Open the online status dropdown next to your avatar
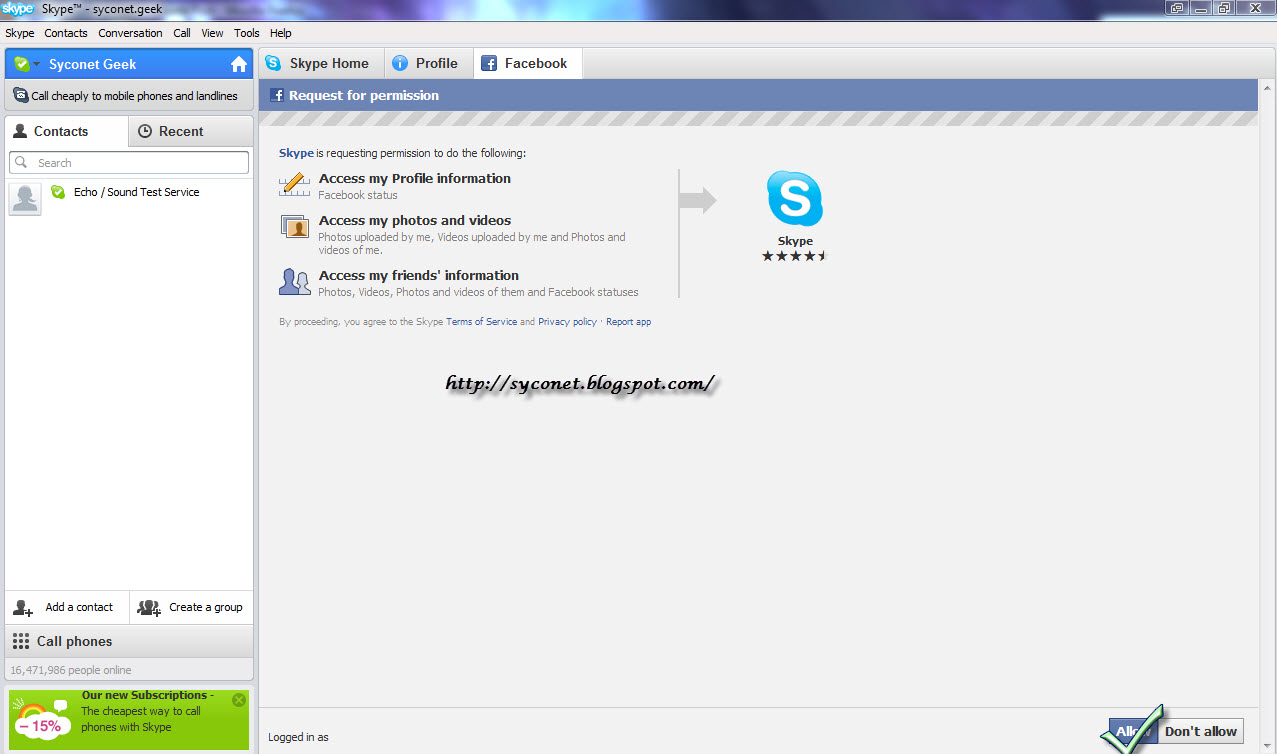 (x=30, y=62)
